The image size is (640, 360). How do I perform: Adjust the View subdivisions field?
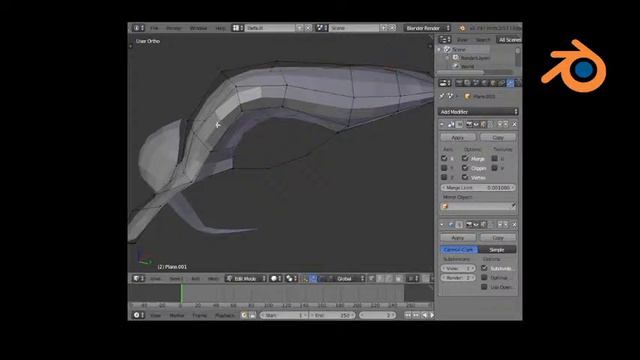tap(458, 269)
